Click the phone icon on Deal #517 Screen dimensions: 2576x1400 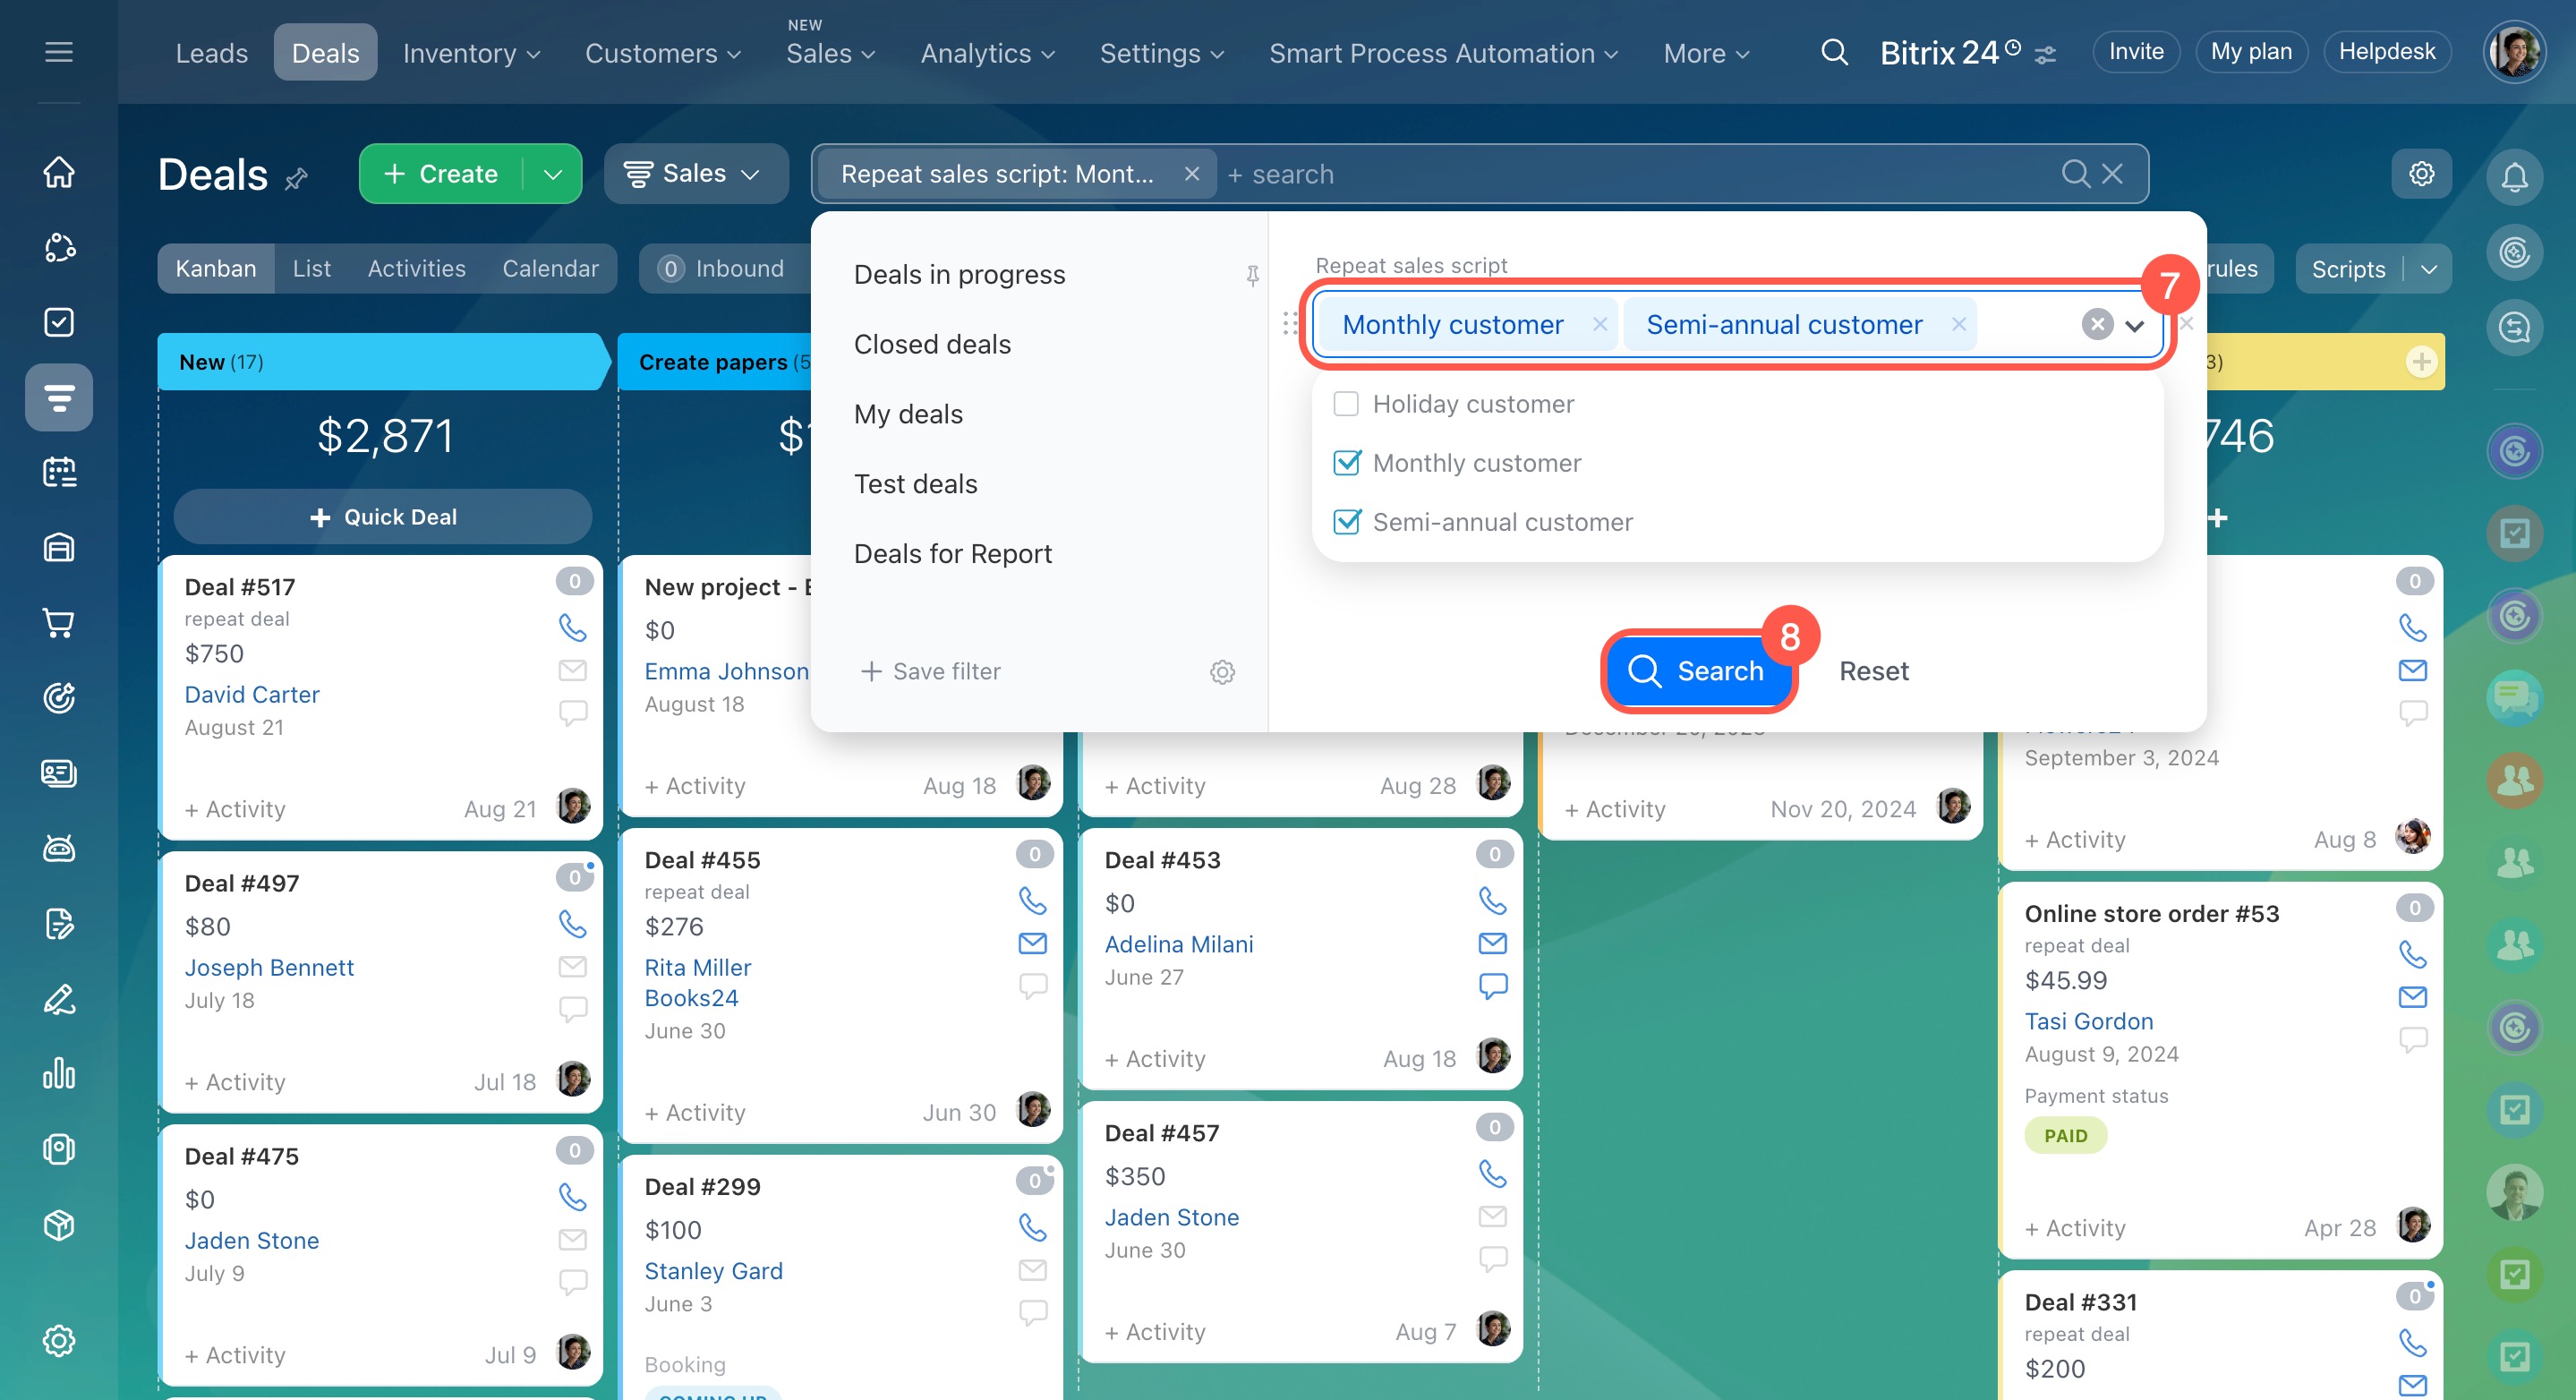click(x=572, y=627)
